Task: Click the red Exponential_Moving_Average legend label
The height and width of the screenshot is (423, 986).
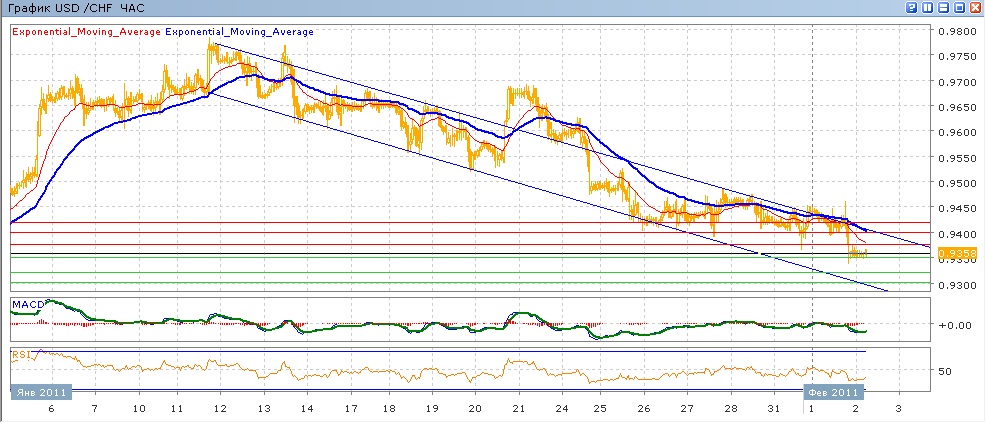Action: click(x=86, y=32)
